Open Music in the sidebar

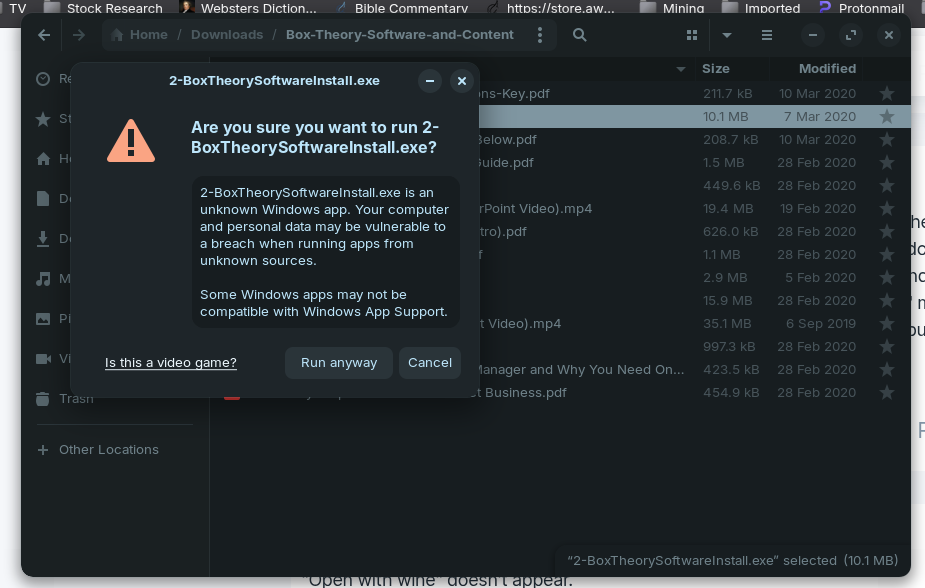click(53, 279)
